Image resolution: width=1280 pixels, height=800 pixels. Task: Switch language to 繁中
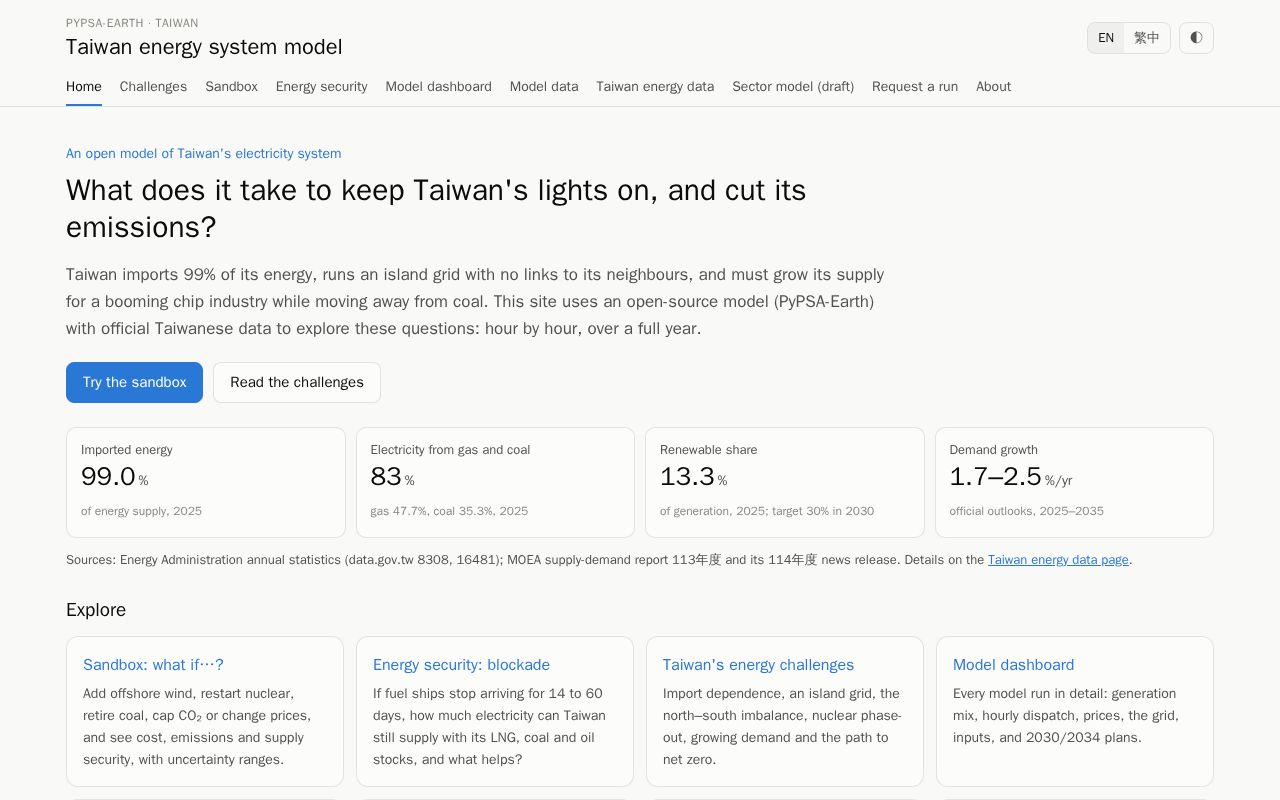1147,38
